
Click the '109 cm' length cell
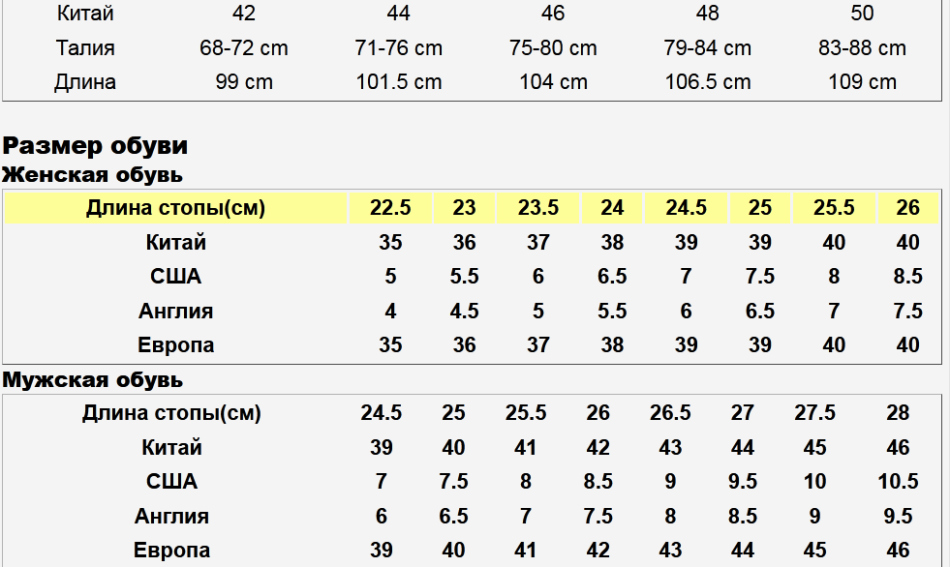click(862, 82)
